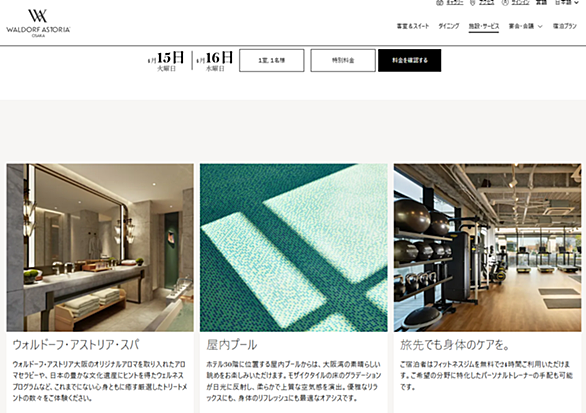Screen dimensions: 586x413
Task: Click the 料金を確認する black button
Action: (410, 60)
